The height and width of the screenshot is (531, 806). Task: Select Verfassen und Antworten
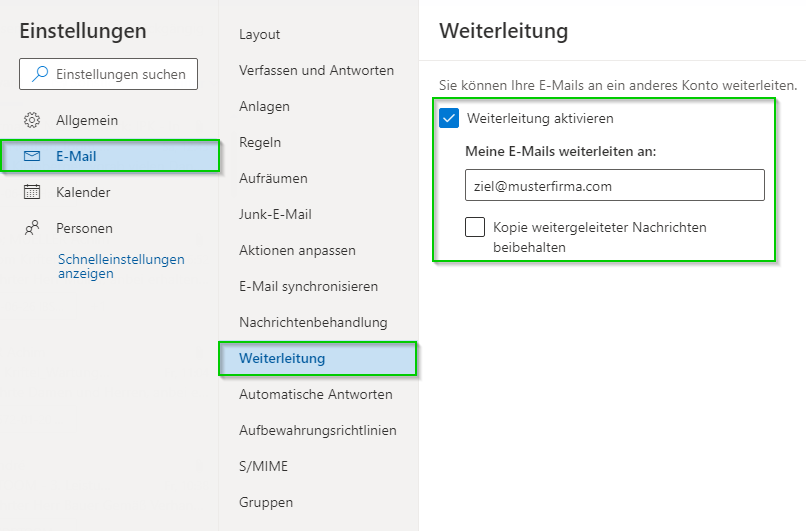316,70
